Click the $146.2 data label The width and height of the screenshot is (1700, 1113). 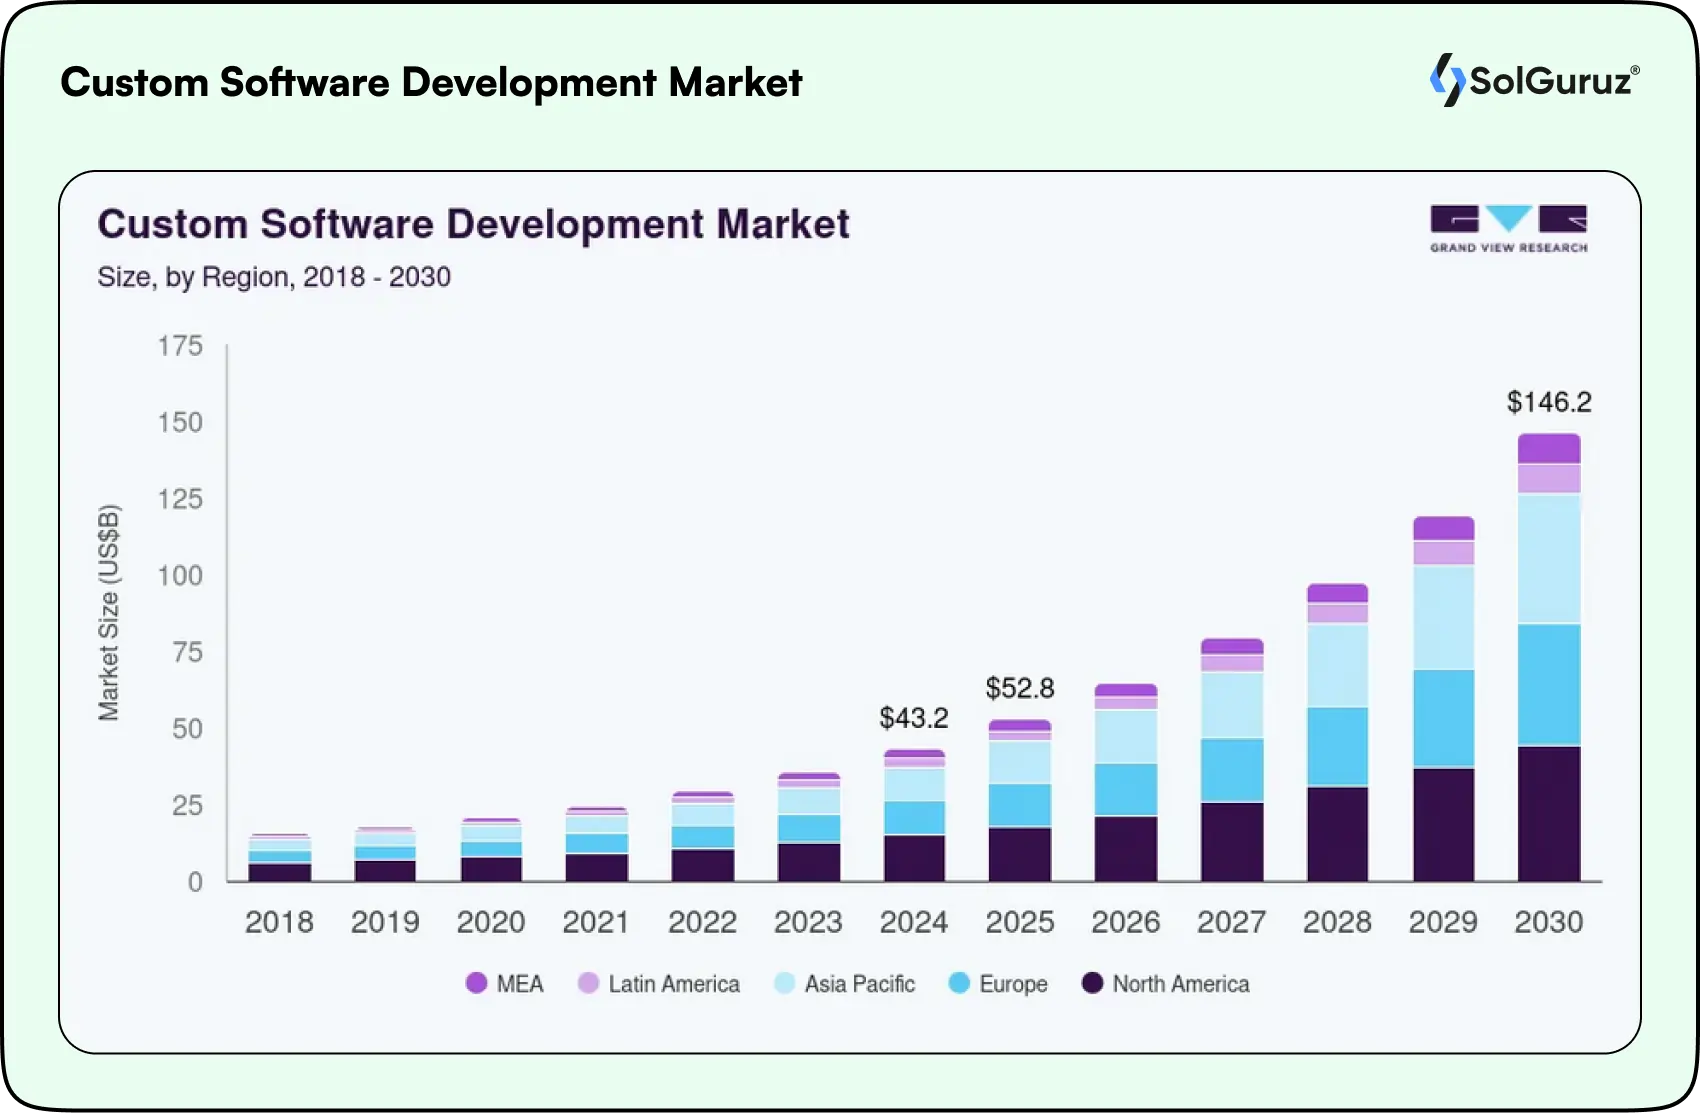tap(1550, 403)
